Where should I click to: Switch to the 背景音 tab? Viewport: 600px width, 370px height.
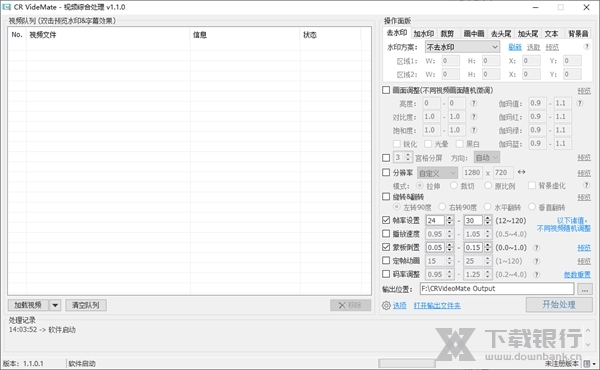coord(578,34)
